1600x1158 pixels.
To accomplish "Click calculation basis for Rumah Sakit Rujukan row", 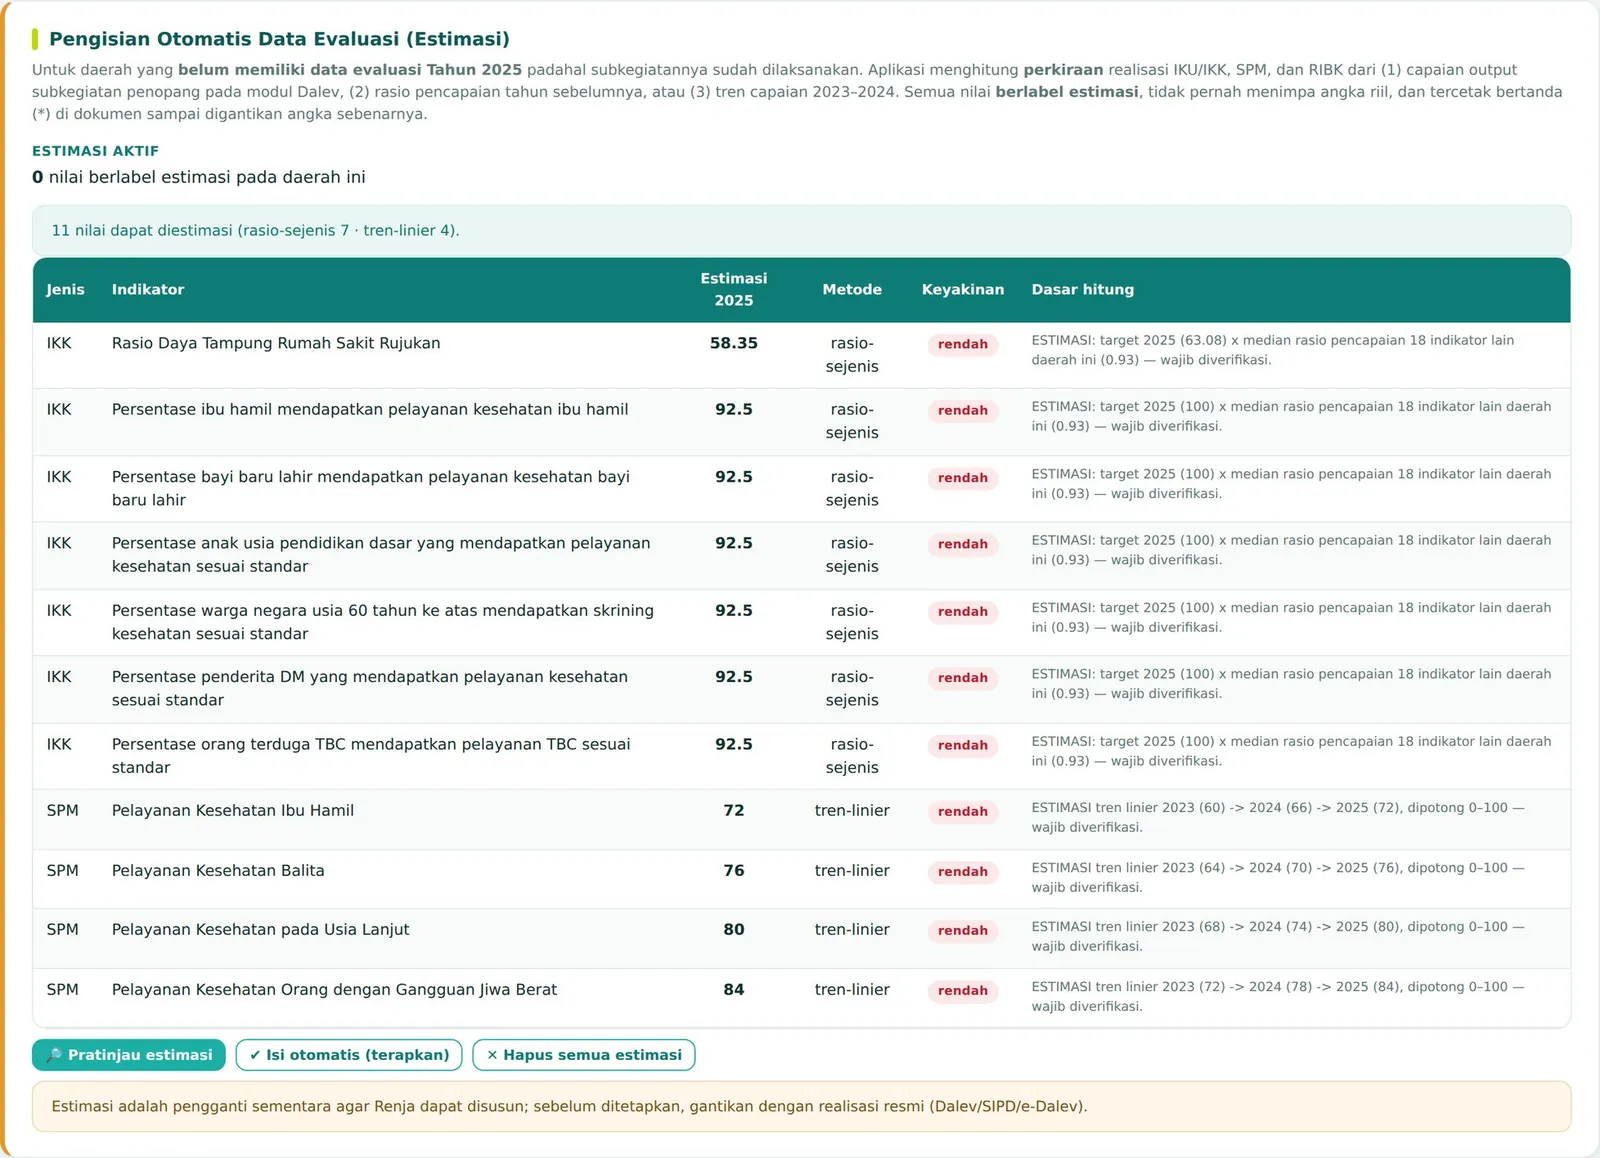I will point(1273,350).
